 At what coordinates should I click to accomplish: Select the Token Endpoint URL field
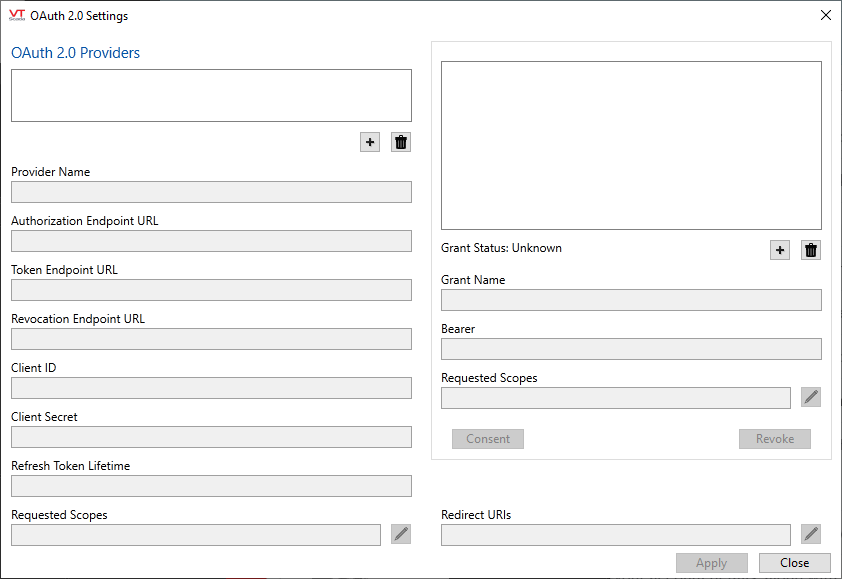click(211, 290)
